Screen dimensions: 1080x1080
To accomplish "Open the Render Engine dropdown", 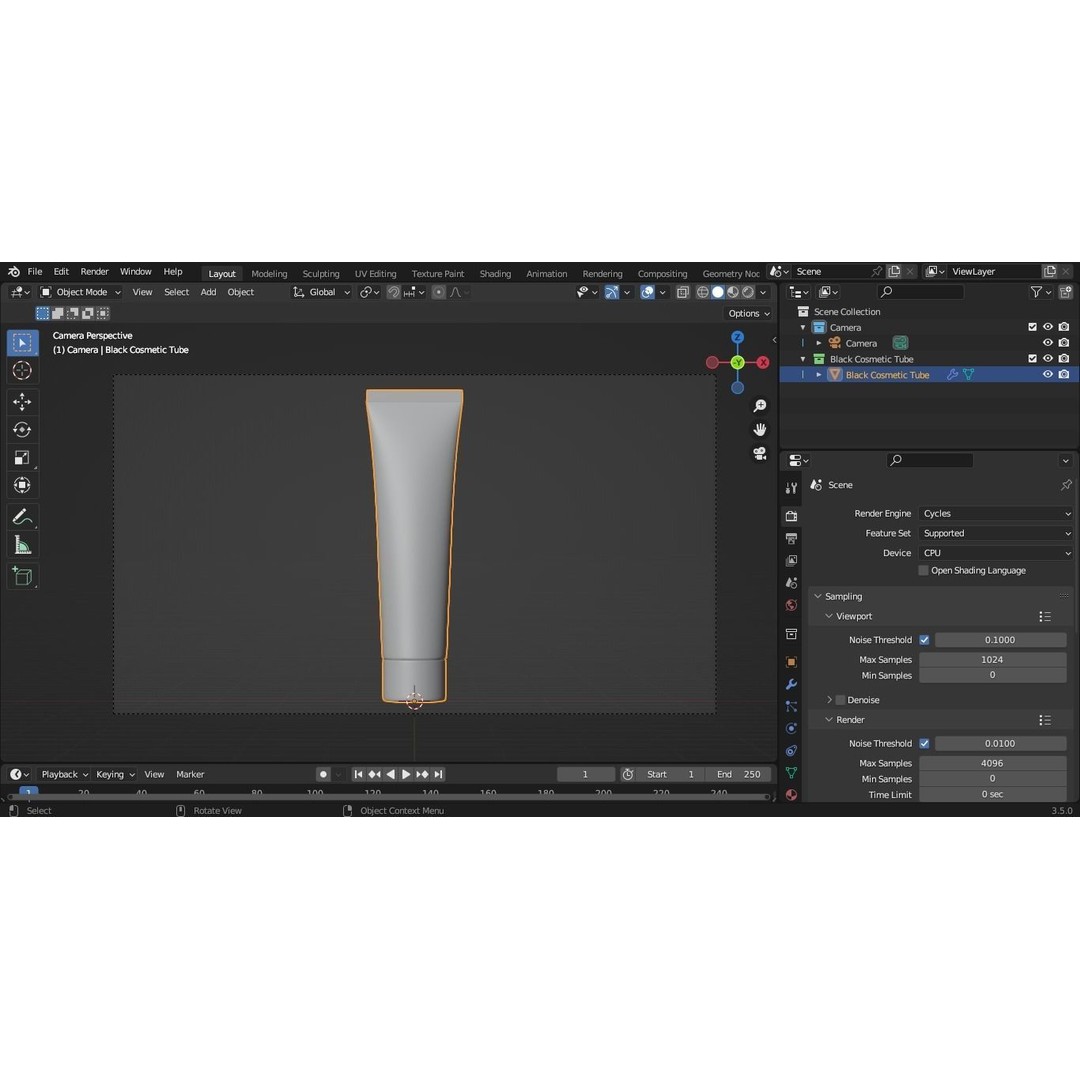I will tap(996, 513).
